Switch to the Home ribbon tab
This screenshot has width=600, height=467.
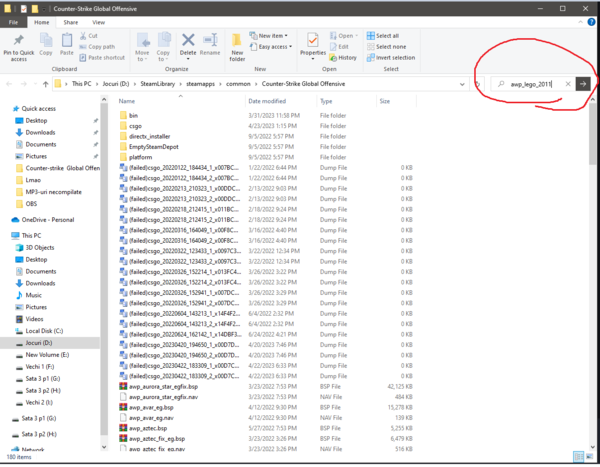[42, 22]
